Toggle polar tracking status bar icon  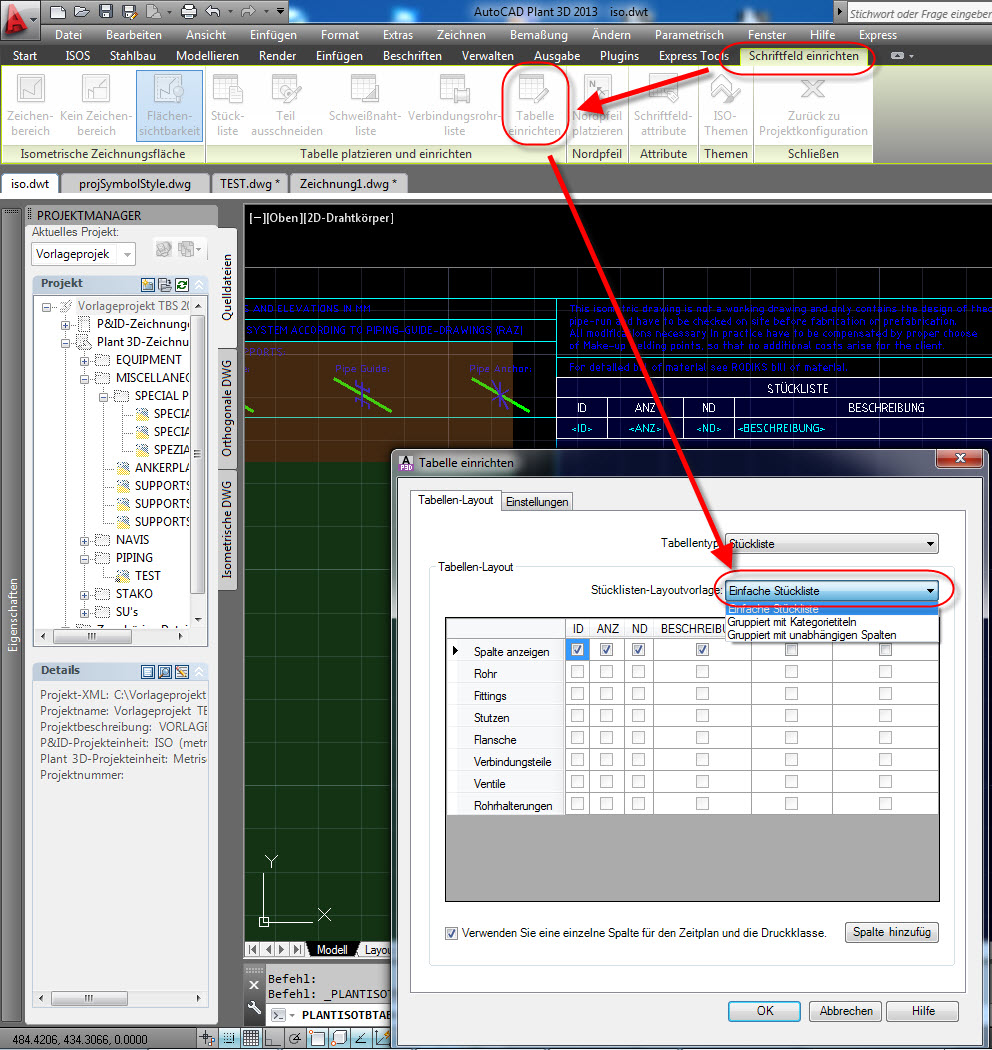tap(295, 1039)
